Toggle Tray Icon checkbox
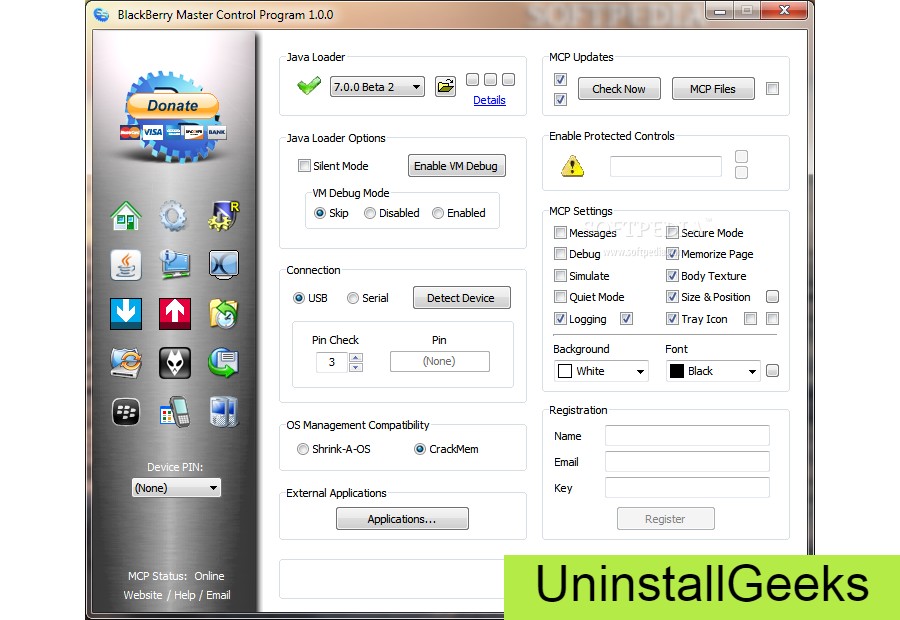The width and height of the screenshot is (900, 620). click(672, 319)
